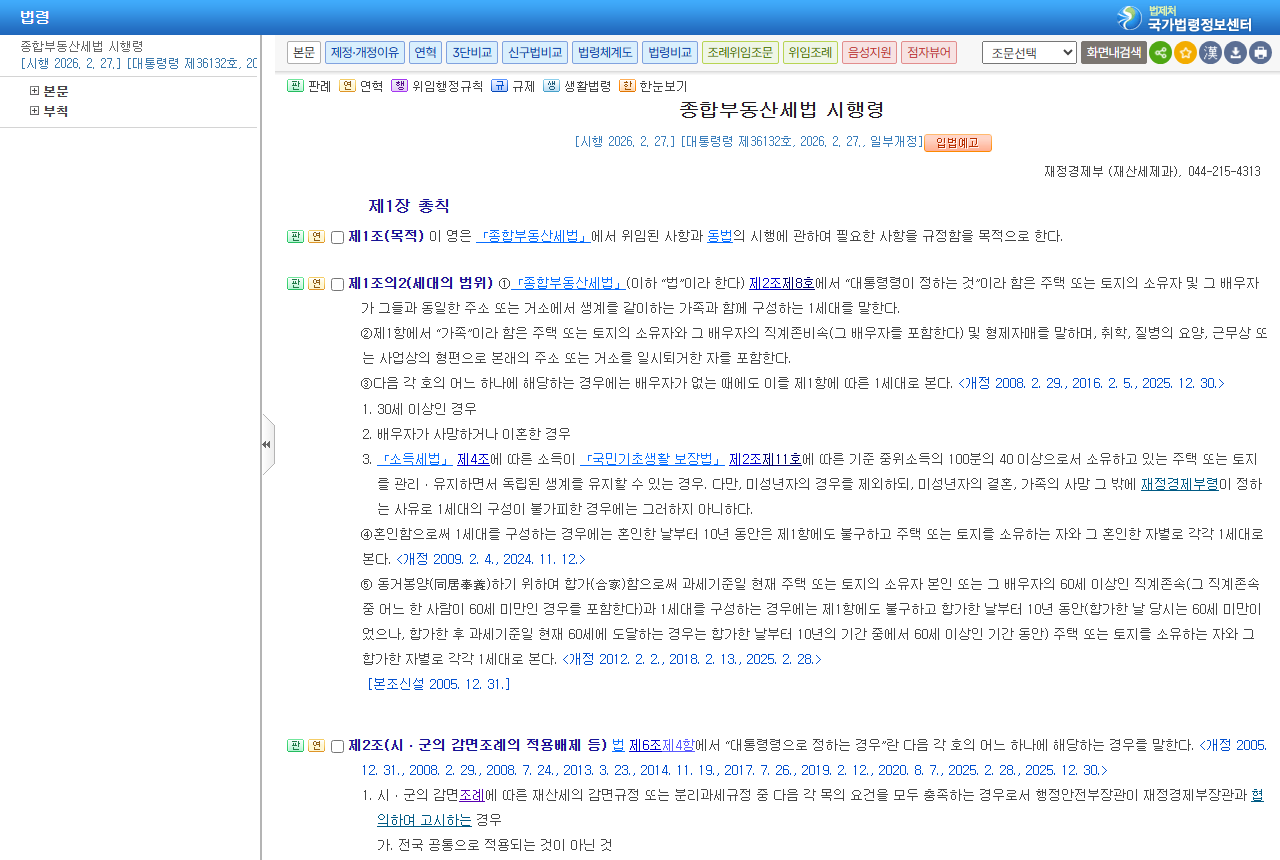This screenshot has height=860, width=1280.
Task: Click the 동법 link in 제1조
Action: point(720,237)
